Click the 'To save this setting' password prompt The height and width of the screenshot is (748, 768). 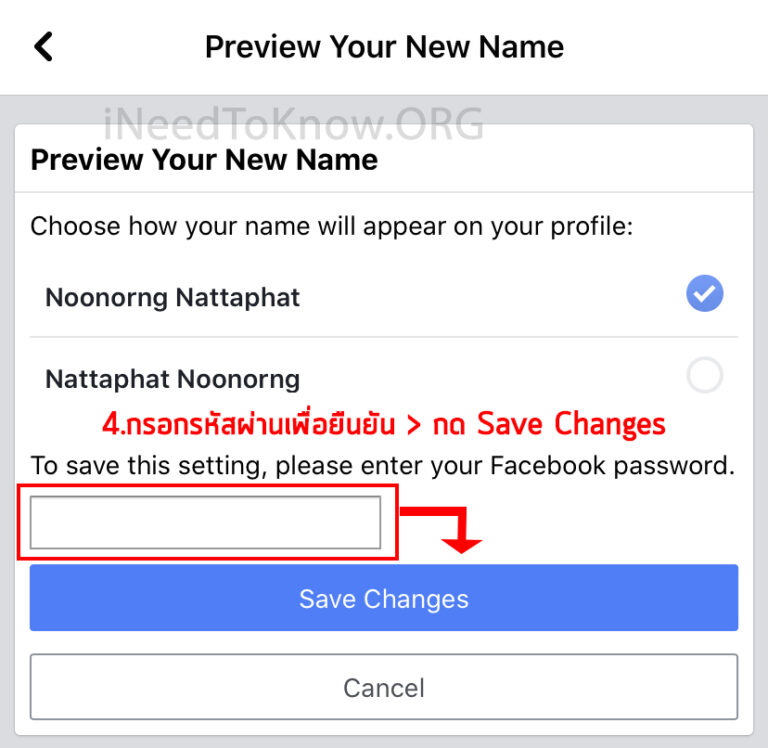click(x=382, y=465)
